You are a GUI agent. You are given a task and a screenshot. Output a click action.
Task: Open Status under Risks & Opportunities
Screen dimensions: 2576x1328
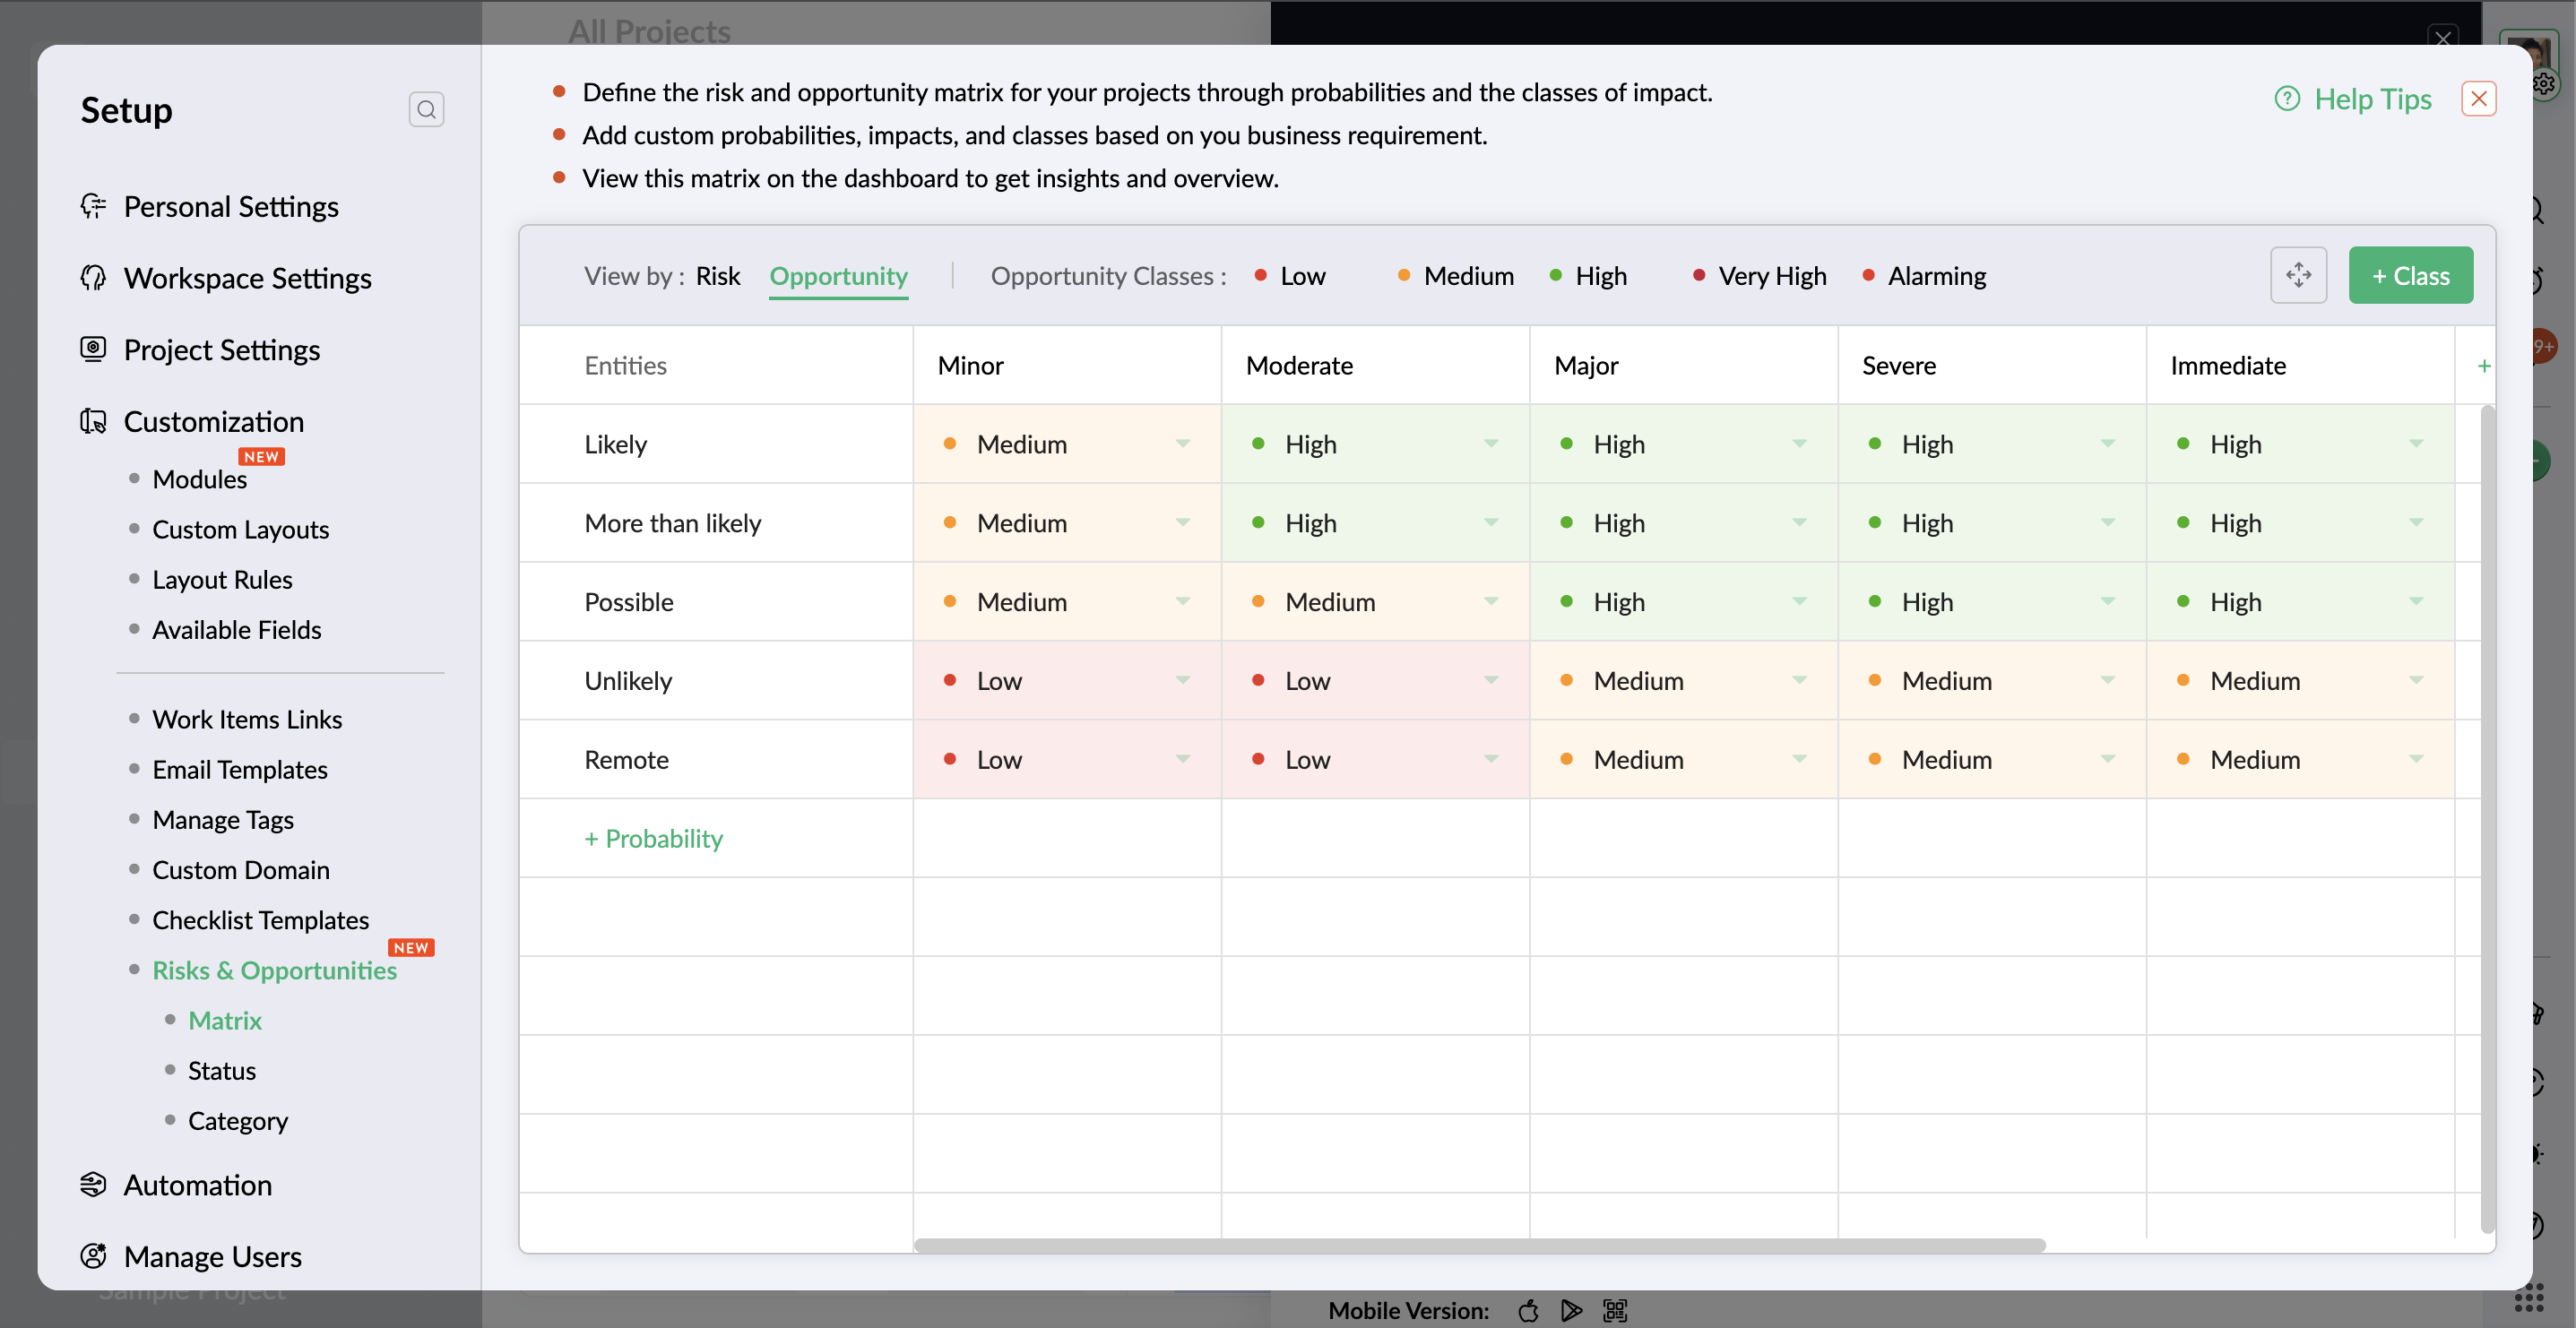pos(221,1070)
